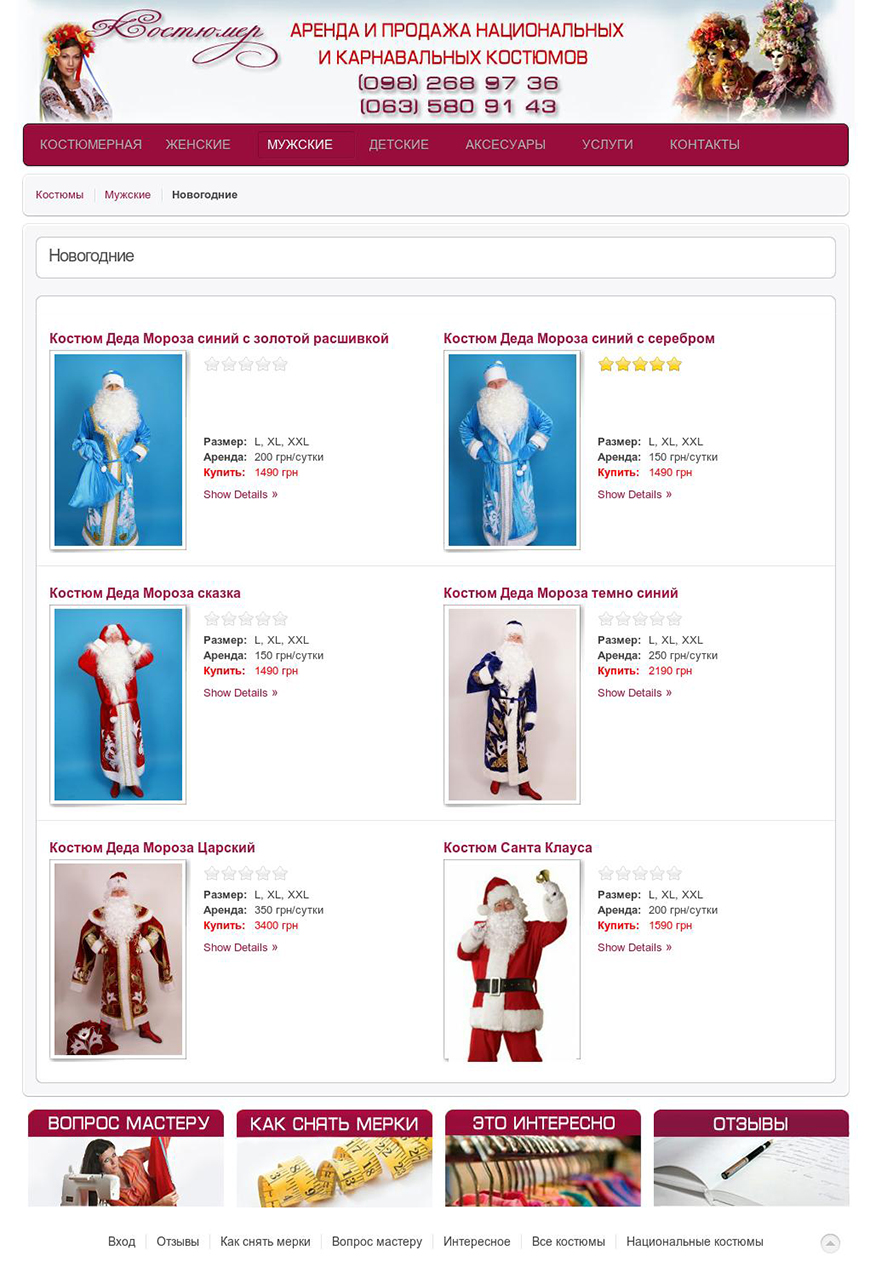Open the Аксесуары navigation item

tap(506, 145)
